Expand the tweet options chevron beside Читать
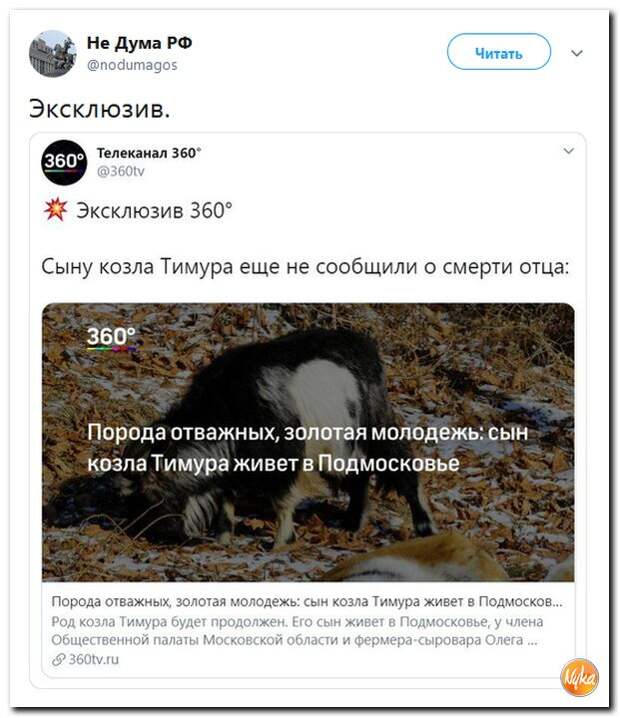Viewport: 620px width, 718px height. click(x=577, y=53)
